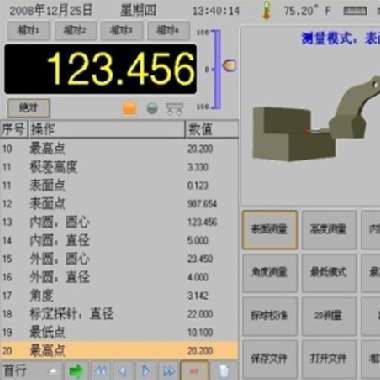Viewport: 380px width, 380px height.
Task: Select the 相对2 reference tab
Action: (x=75, y=31)
